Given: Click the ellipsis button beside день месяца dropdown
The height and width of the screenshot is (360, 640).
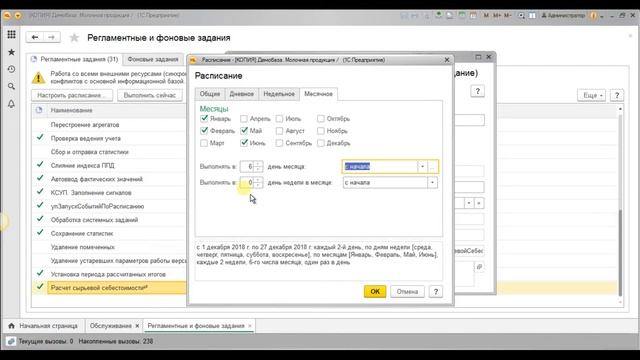Looking at the screenshot, I should pyautogui.click(x=433, y=167).
